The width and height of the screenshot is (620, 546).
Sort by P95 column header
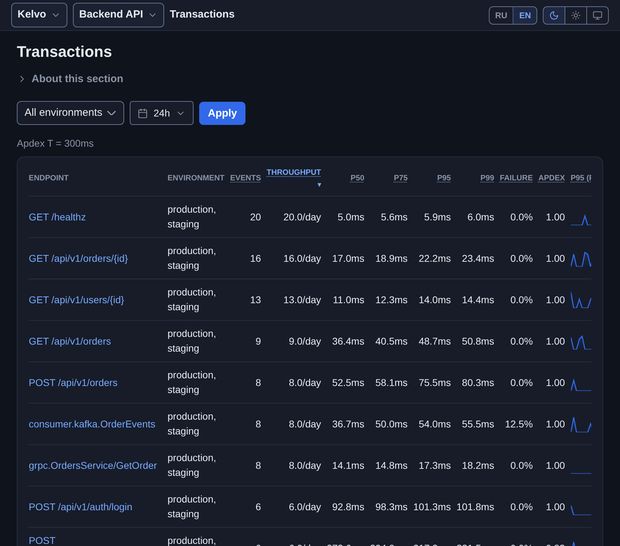coord(444,178)
